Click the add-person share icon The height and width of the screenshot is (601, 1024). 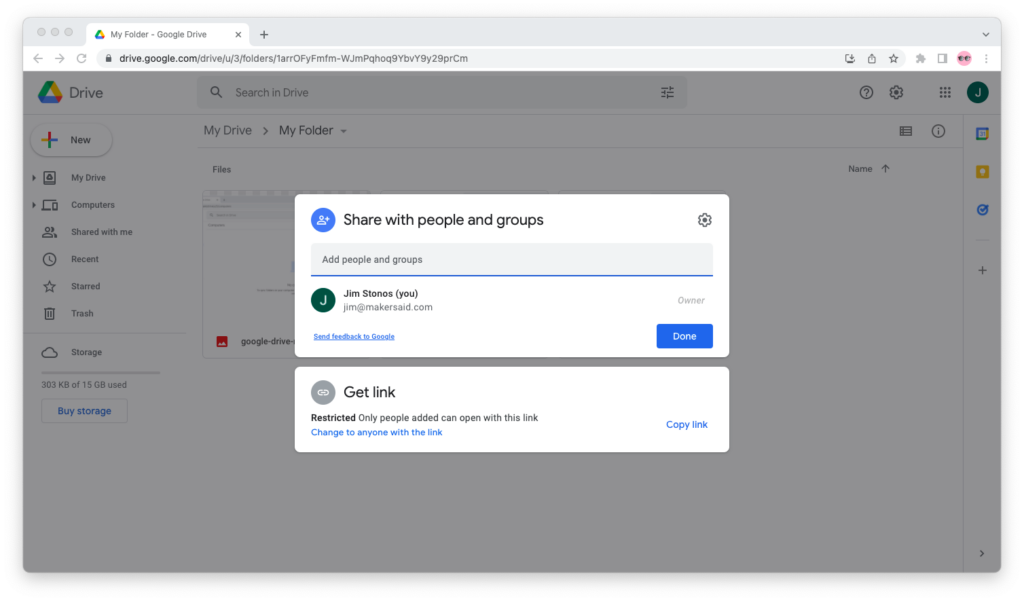click(x=323, y=220)
